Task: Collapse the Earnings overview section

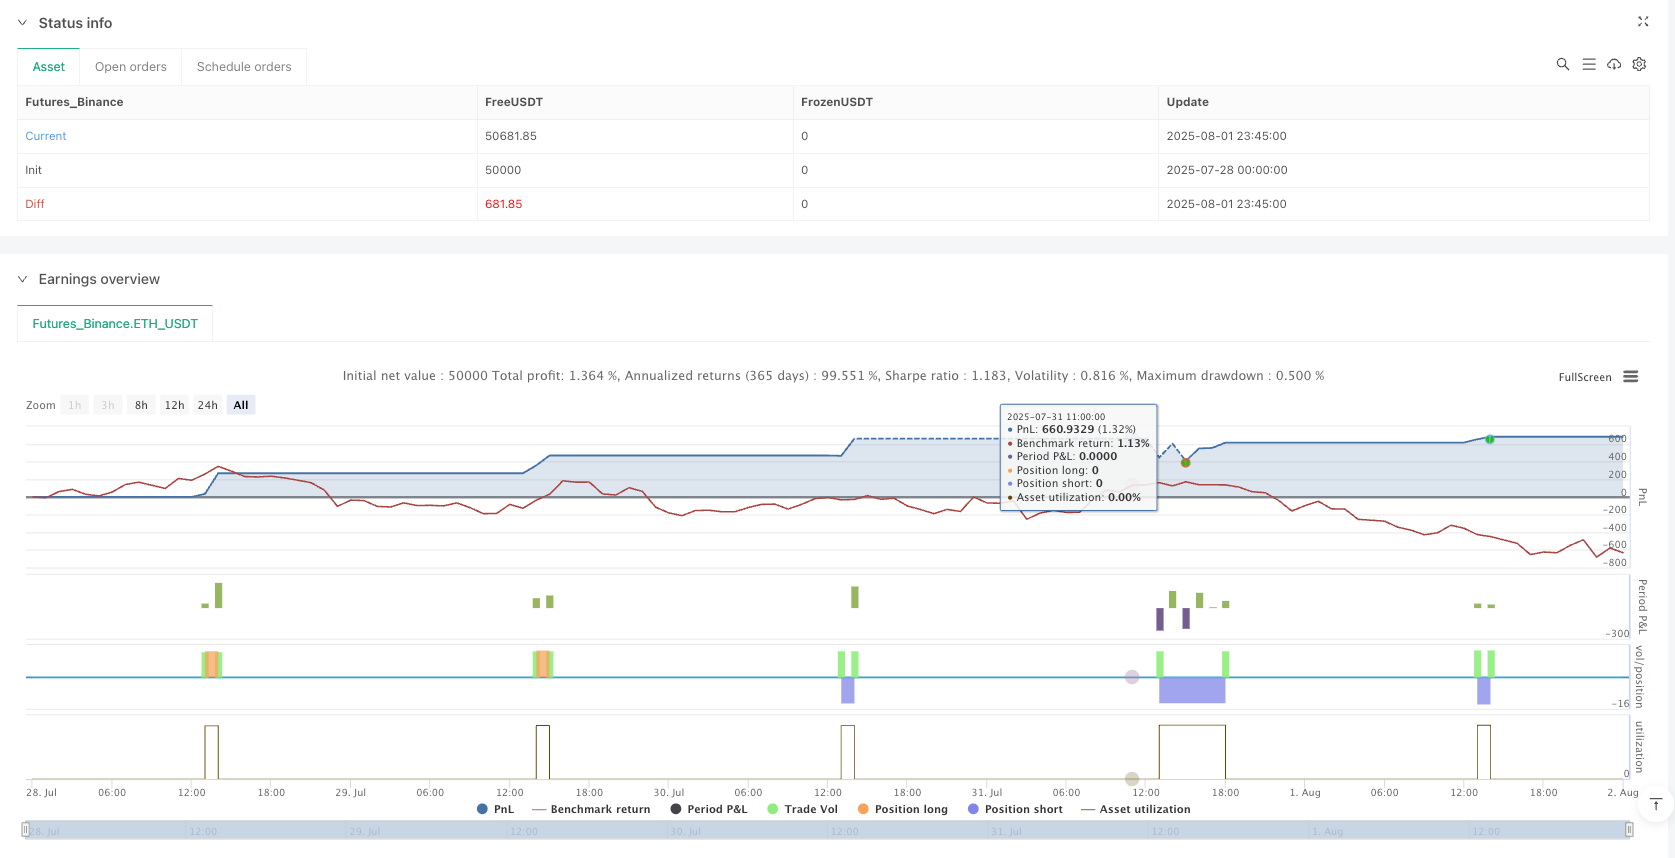Action: (22, 279)
